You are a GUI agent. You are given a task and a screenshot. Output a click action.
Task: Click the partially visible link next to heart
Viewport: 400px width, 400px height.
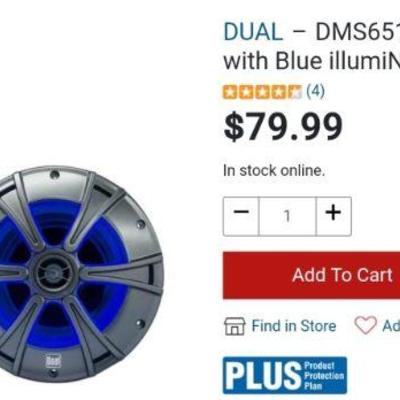391,326
